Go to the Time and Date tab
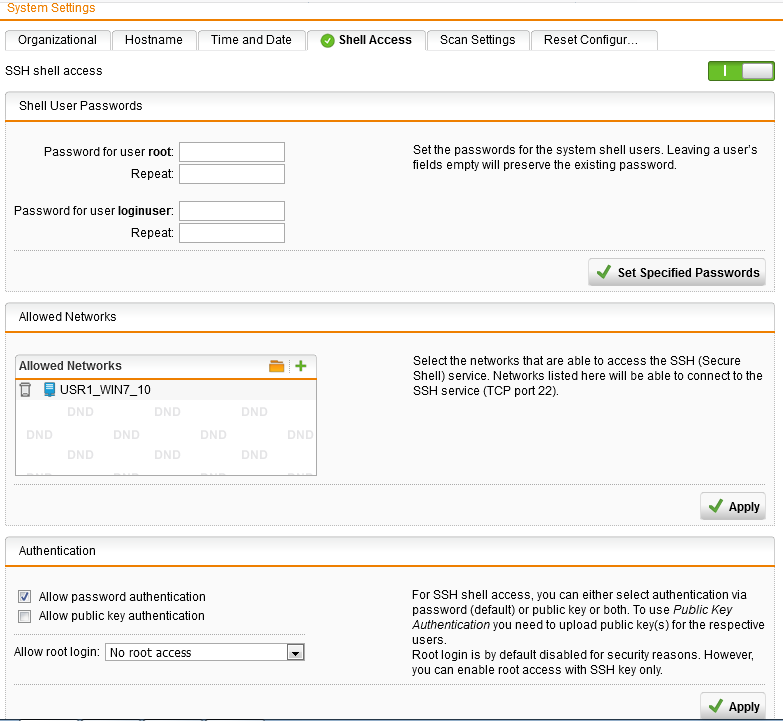 pyautogui.click(x=251, y=40)
